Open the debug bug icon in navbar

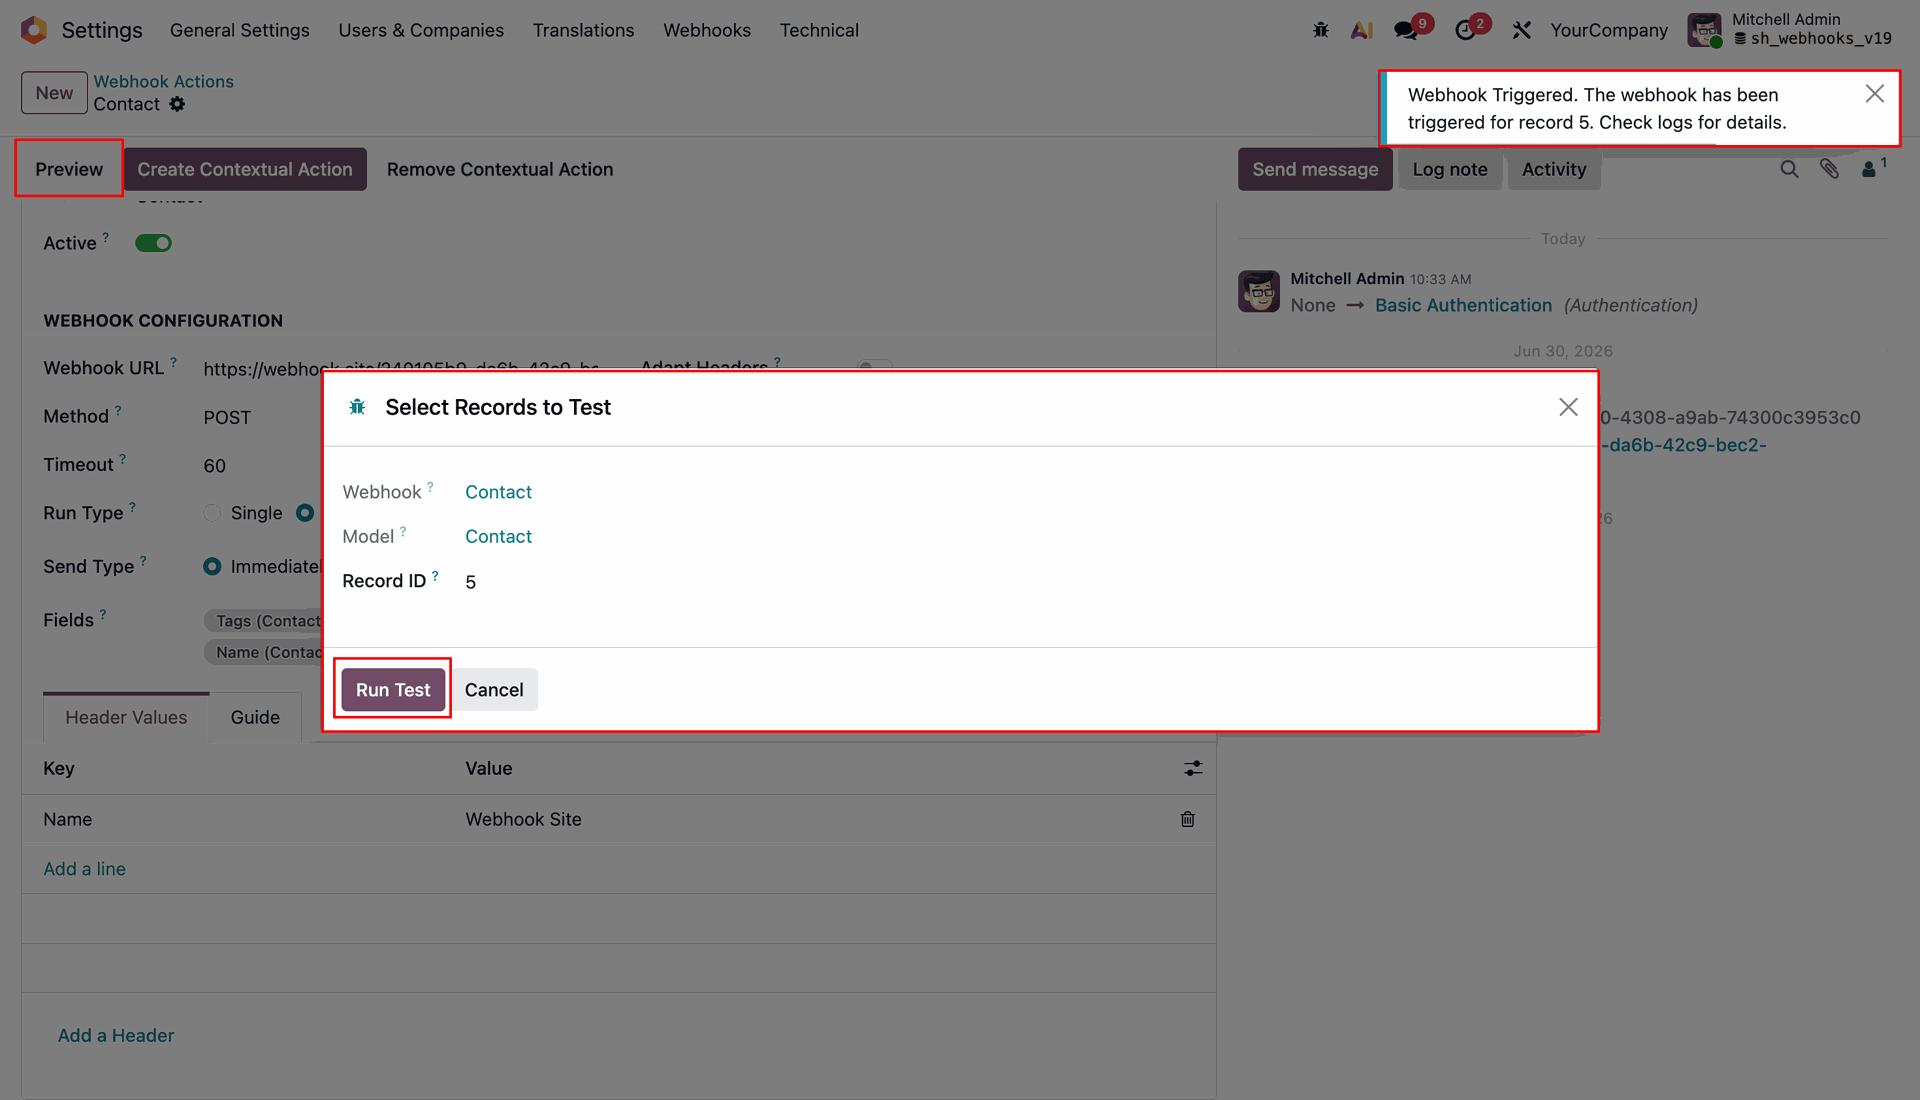pyautogui.click(x=1321, y=30)
